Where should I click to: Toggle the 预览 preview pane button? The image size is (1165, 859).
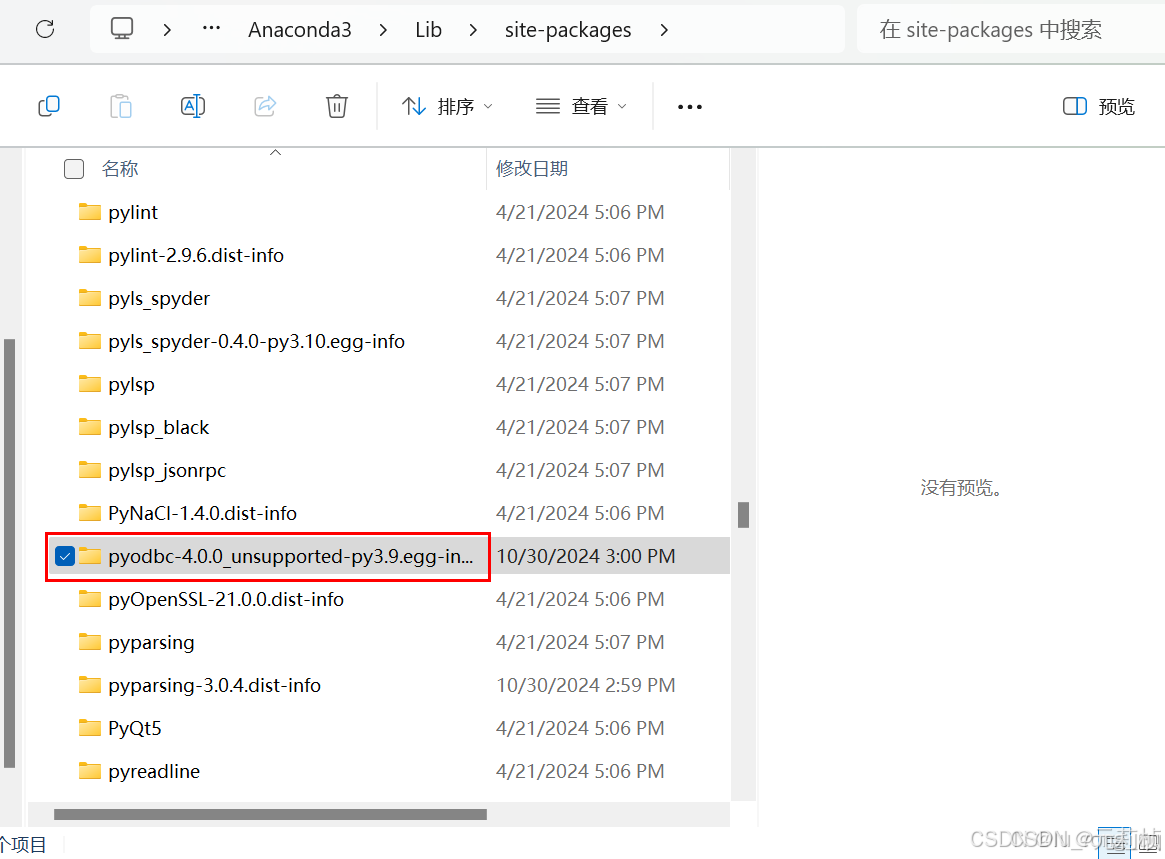(1098, 106)
